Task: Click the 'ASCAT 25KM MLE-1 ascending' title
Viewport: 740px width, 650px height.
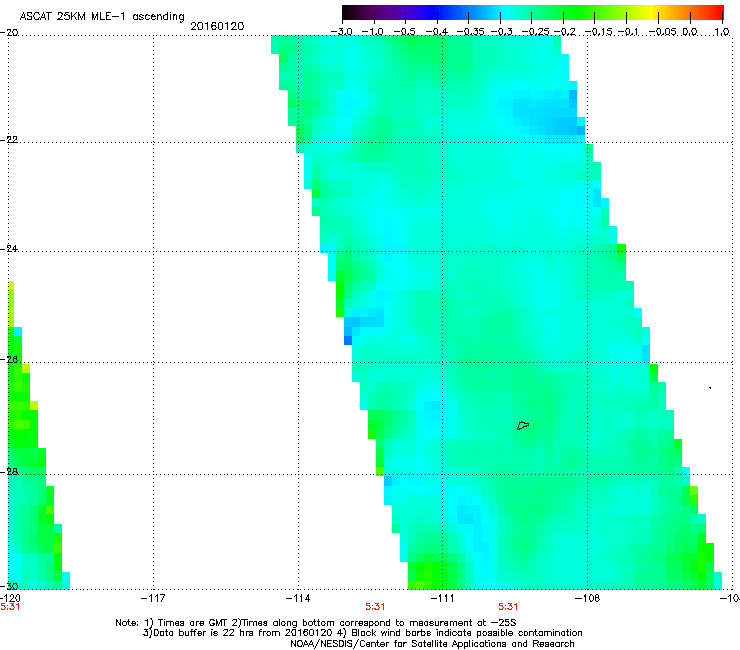Action: coord(102,17)
